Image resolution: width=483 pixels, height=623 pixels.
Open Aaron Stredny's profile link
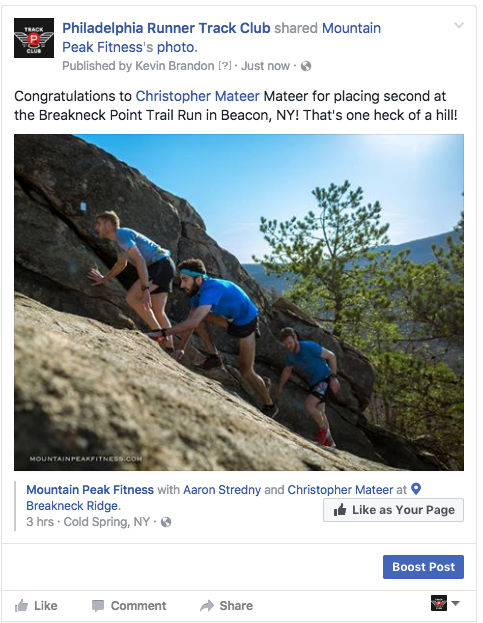(x=222, y=490)
